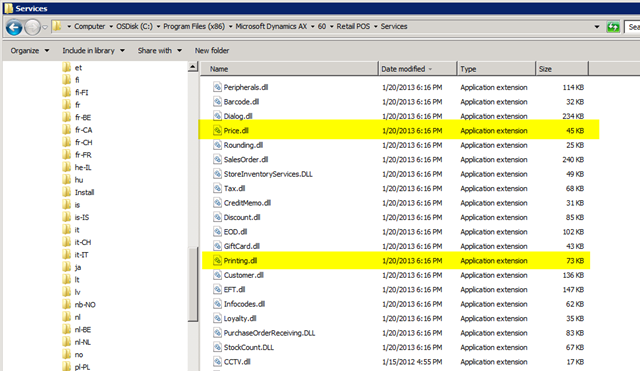Click the Back navigation arrow button
Screen dimensions: 640x371
[x=14, y=28]
